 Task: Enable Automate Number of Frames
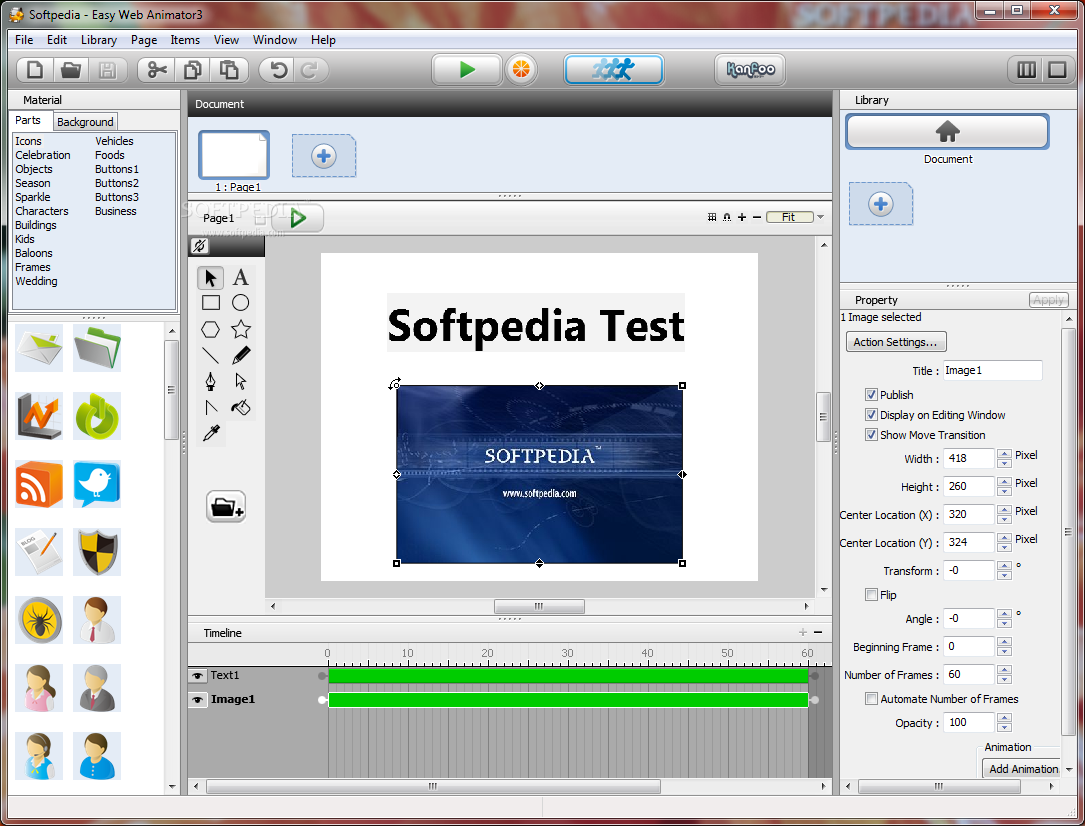[x=871, y=699]
